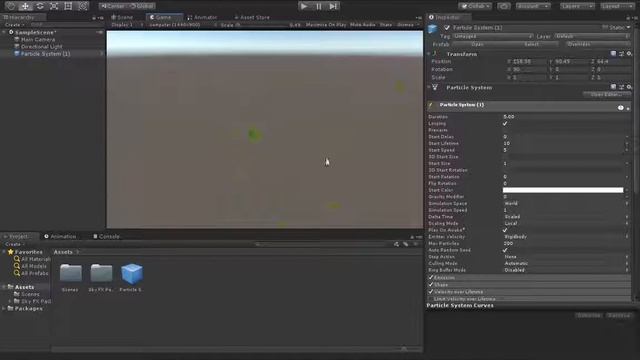640x360 pixels.
Task: Toggle Global handle rotation button
Action: pos(141,6)
